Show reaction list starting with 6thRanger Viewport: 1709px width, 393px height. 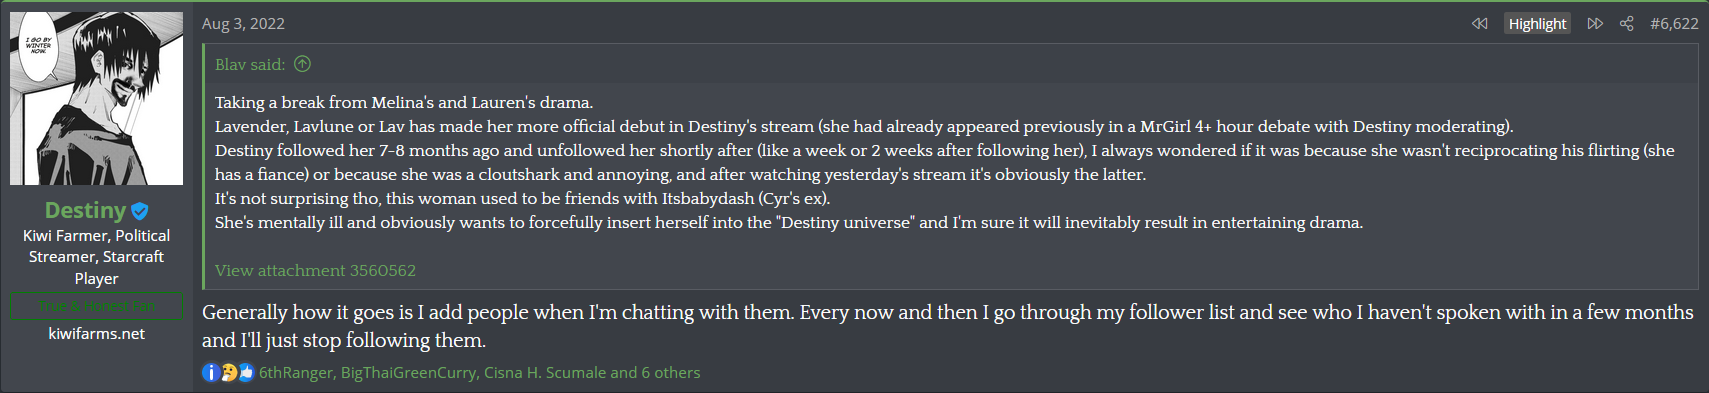click(x=479, y=373)
